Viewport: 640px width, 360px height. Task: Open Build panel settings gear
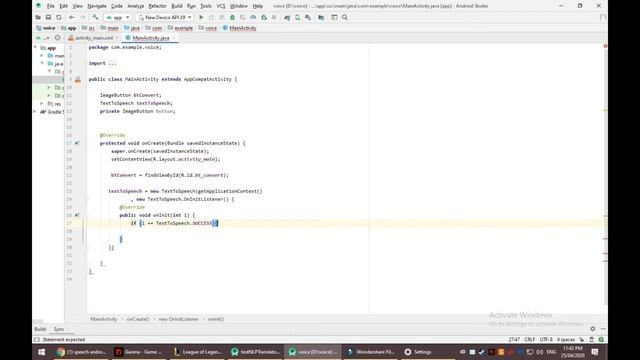click(x=593, y=329)
